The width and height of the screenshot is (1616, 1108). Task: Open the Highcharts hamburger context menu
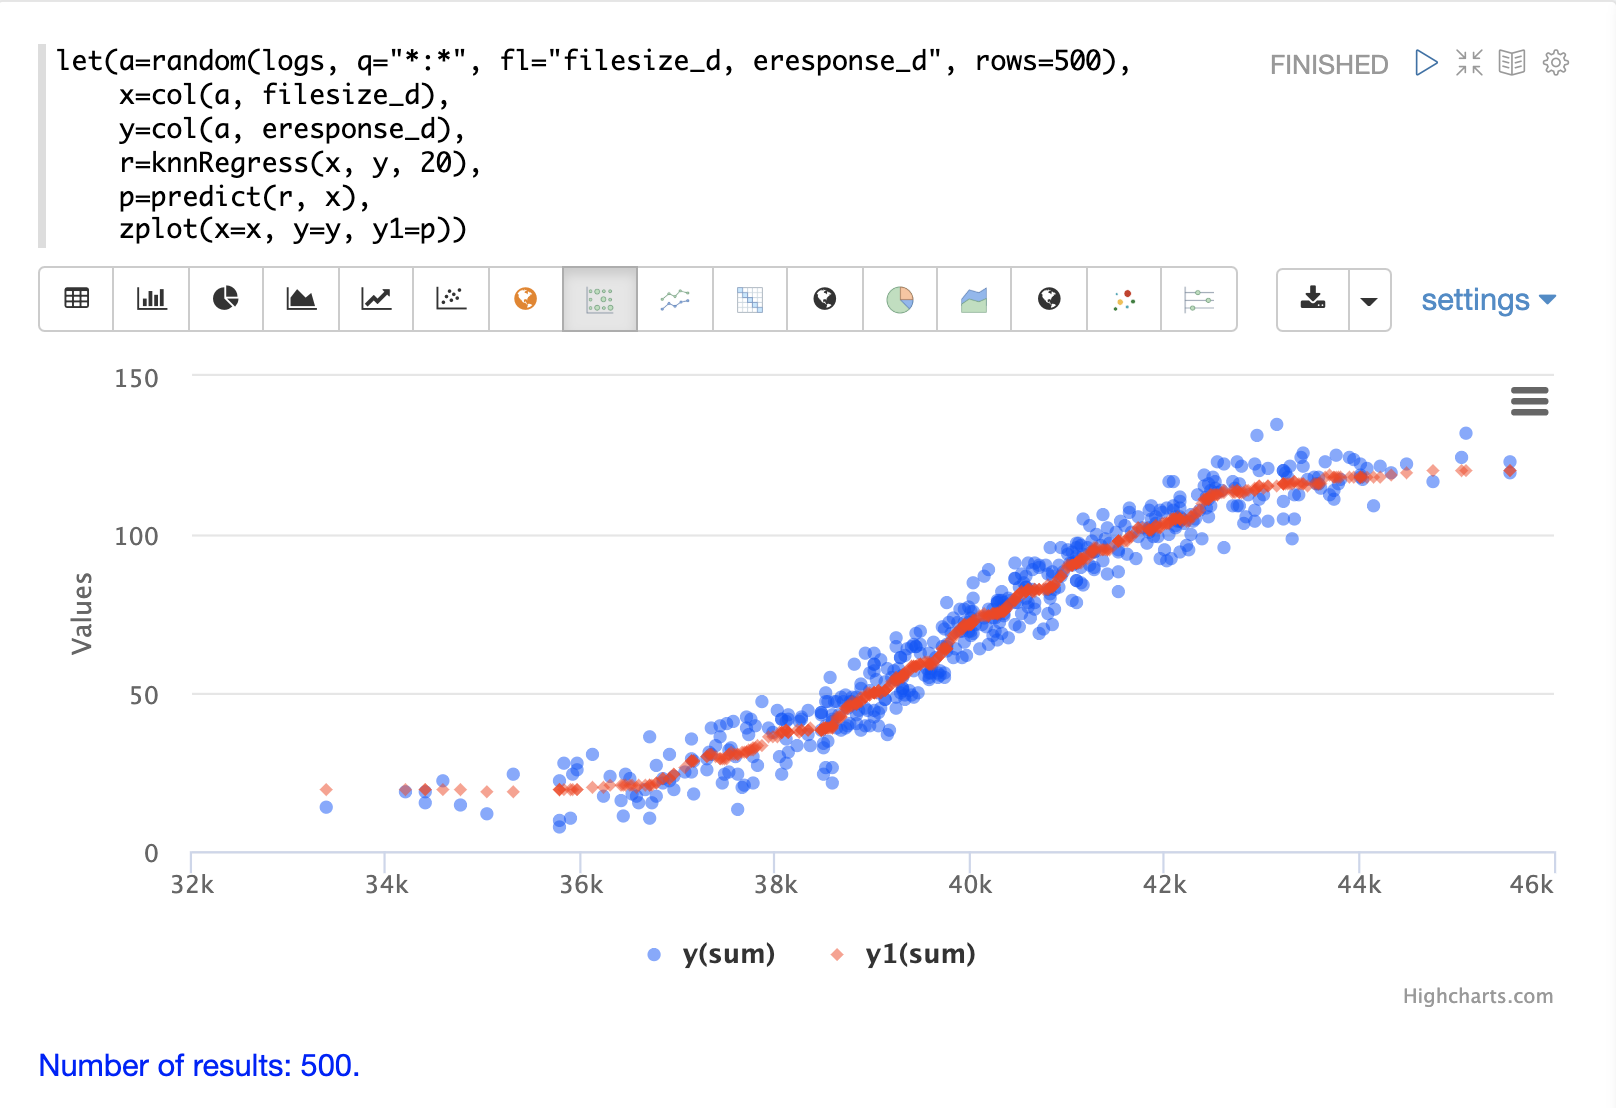tap(1529, 401)
